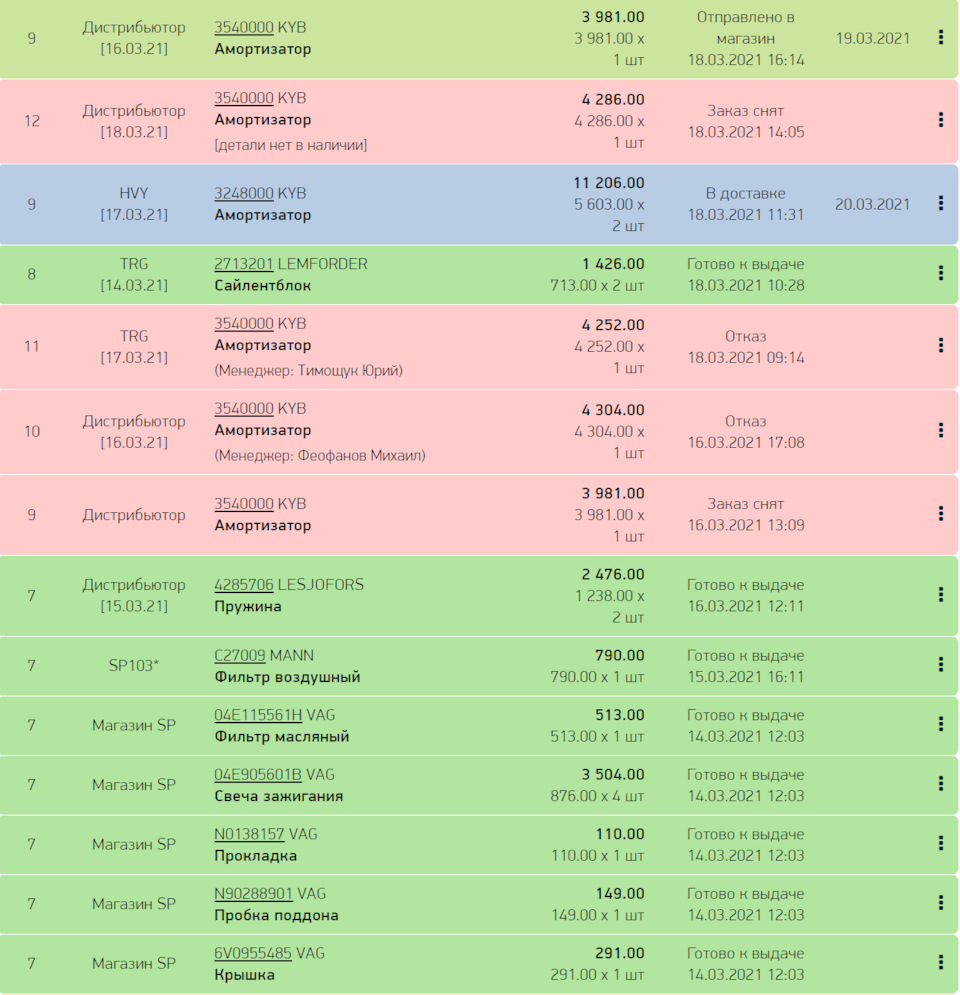Click the 3248000 part number link
This screenshot has width=960, height=995.
click(x=243, y=193)
